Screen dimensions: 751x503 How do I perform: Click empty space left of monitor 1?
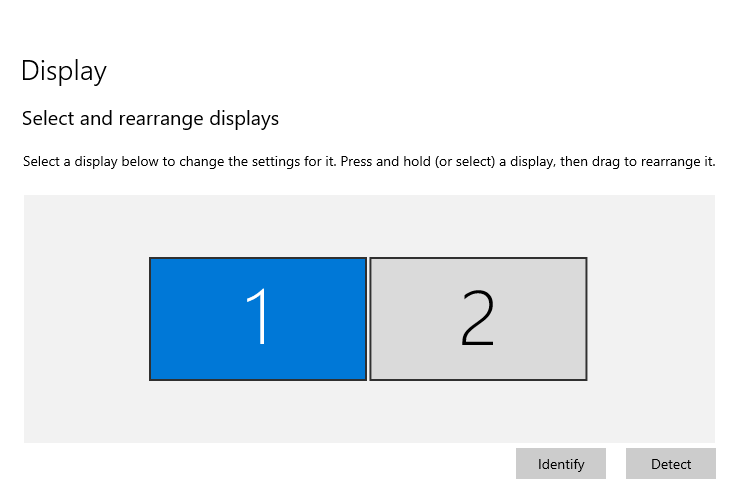[86, 319]
